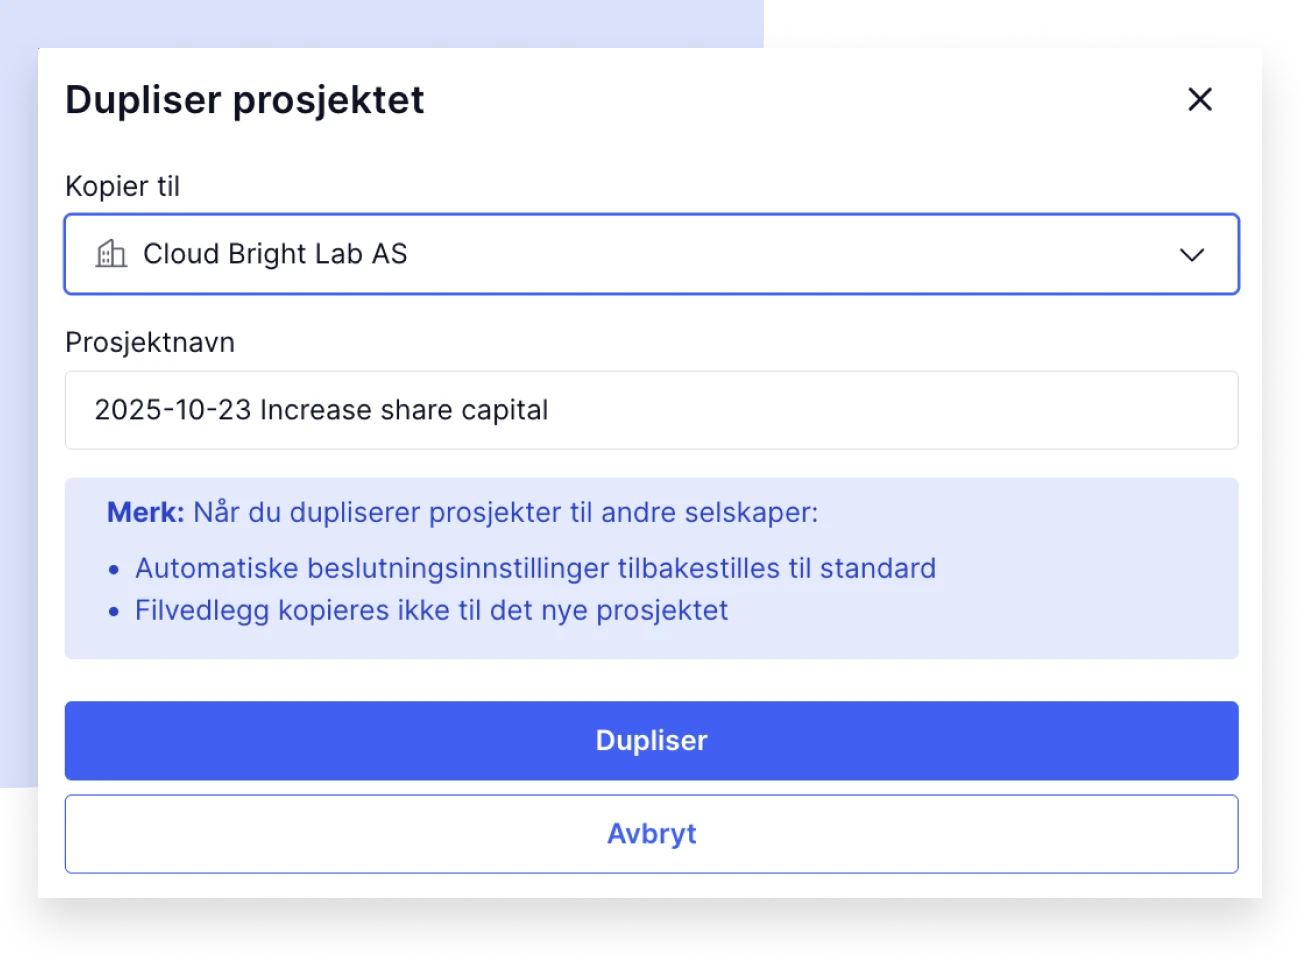This screenshot has height=964, width=1312.
Task: Click the light blue backdrop outside the dialog
Action: coord(18,400)
